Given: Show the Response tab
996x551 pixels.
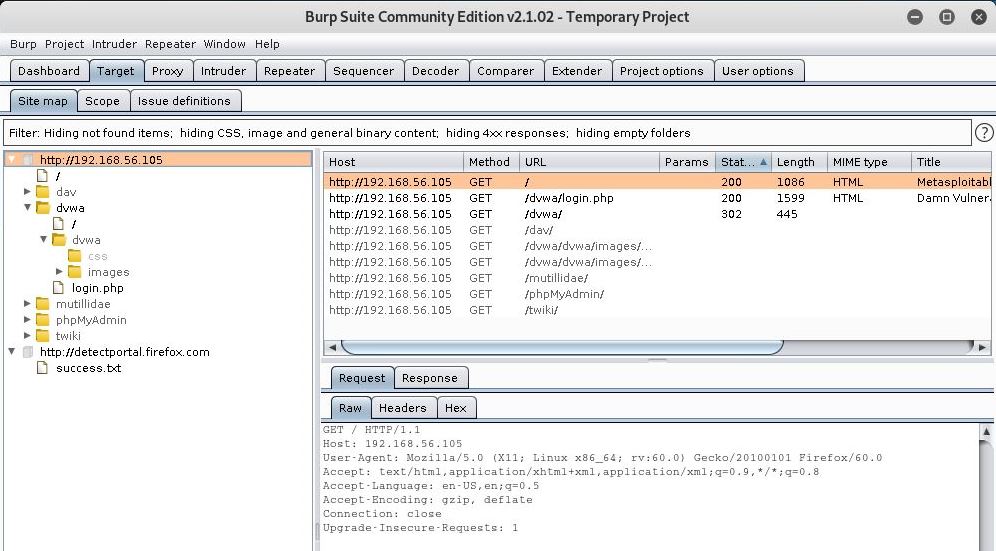Looking at the screenshot, I should click(x=430, y=378).
